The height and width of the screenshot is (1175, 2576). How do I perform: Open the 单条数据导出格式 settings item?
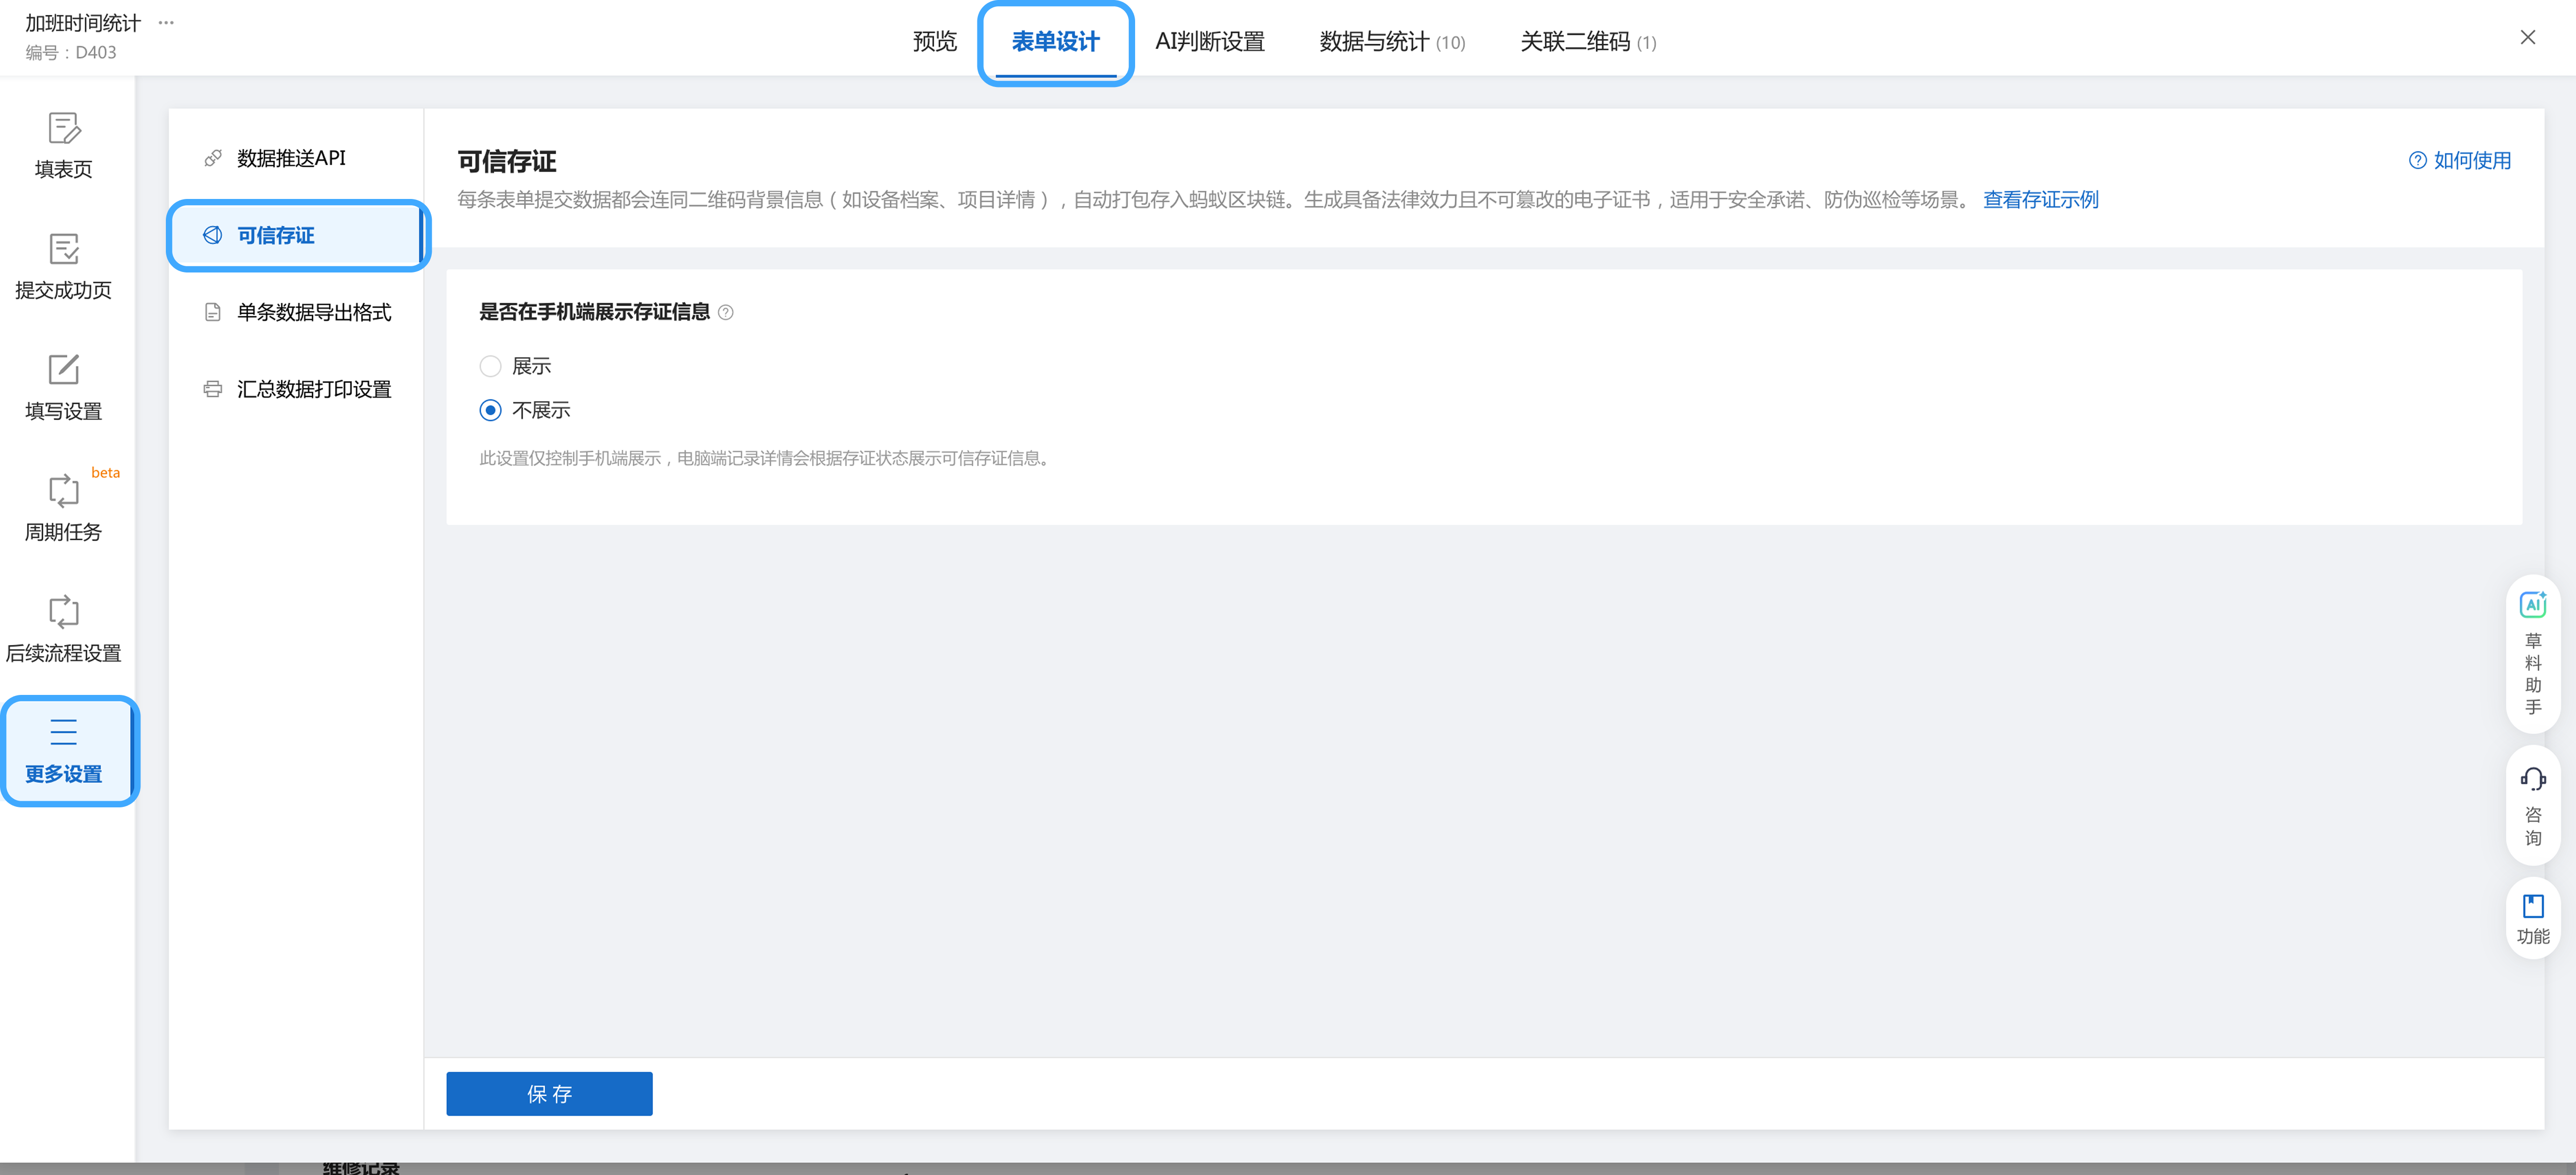point(296,312)
